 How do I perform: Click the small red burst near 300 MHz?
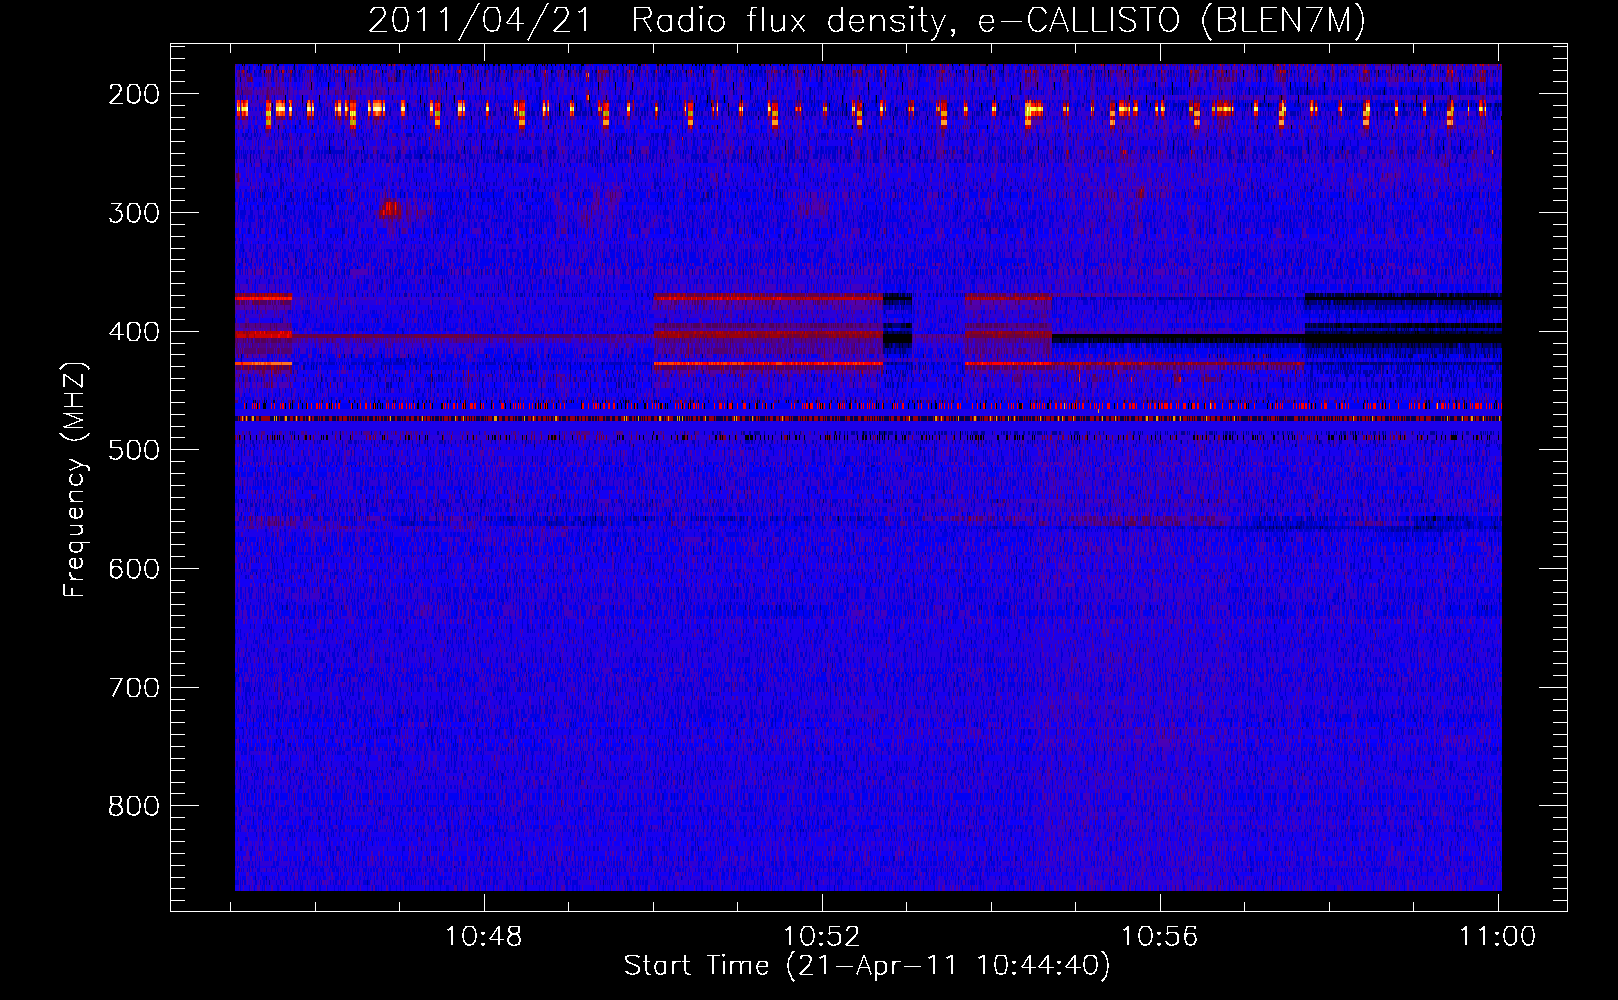tap(391, 209)
